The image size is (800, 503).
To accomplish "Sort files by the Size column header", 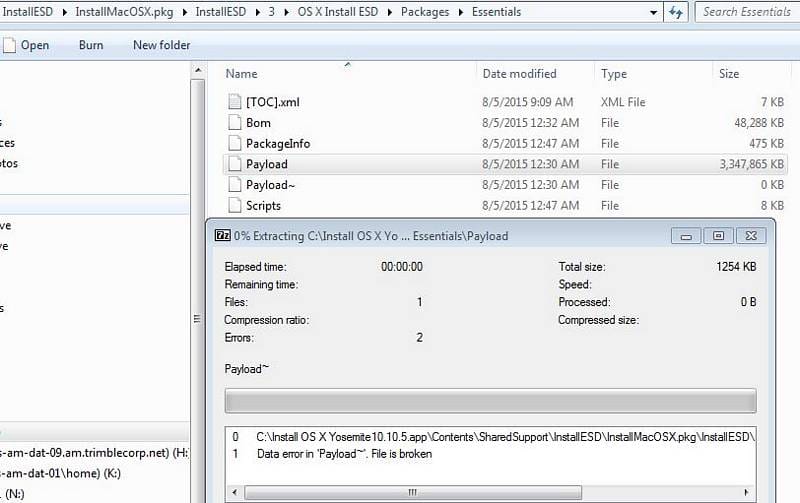I will (729, 74).
